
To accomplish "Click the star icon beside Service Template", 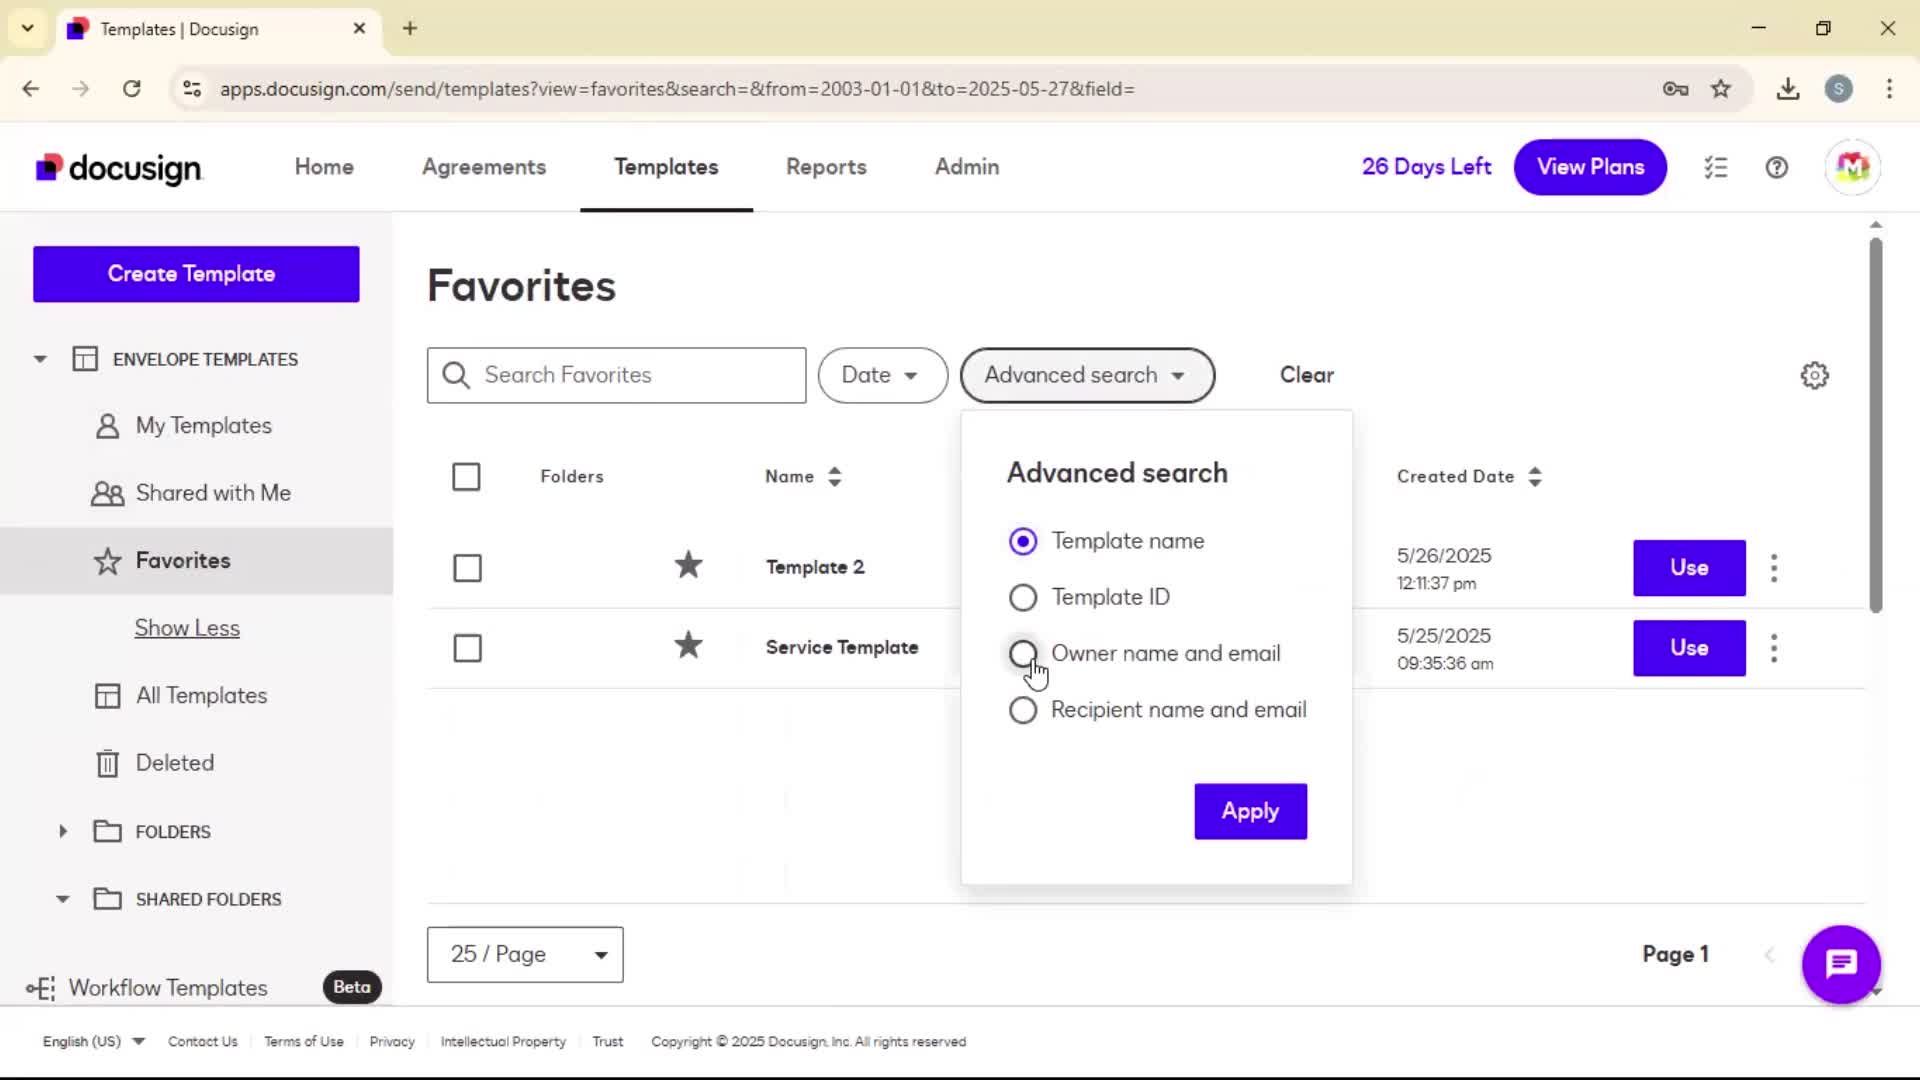I will pos(688,646).
